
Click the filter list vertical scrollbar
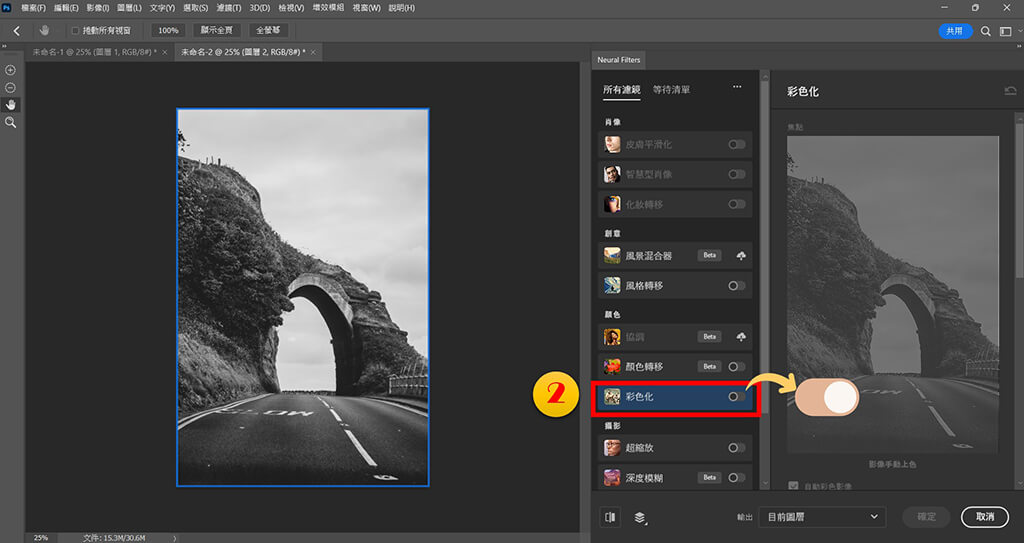pos(765,248)
